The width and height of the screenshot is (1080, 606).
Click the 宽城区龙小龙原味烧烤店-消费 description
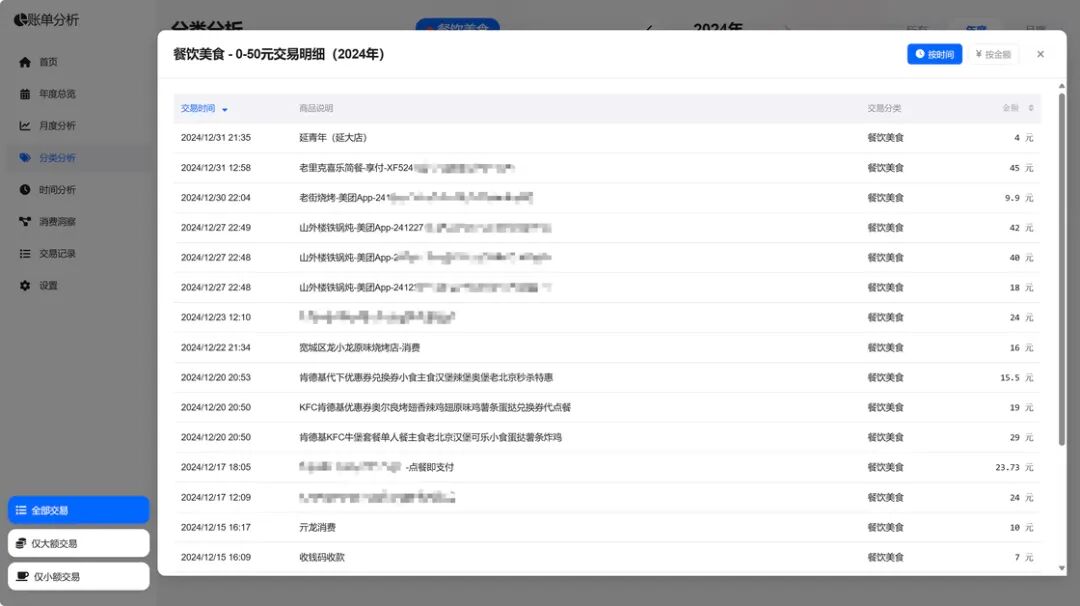[360, 348]
